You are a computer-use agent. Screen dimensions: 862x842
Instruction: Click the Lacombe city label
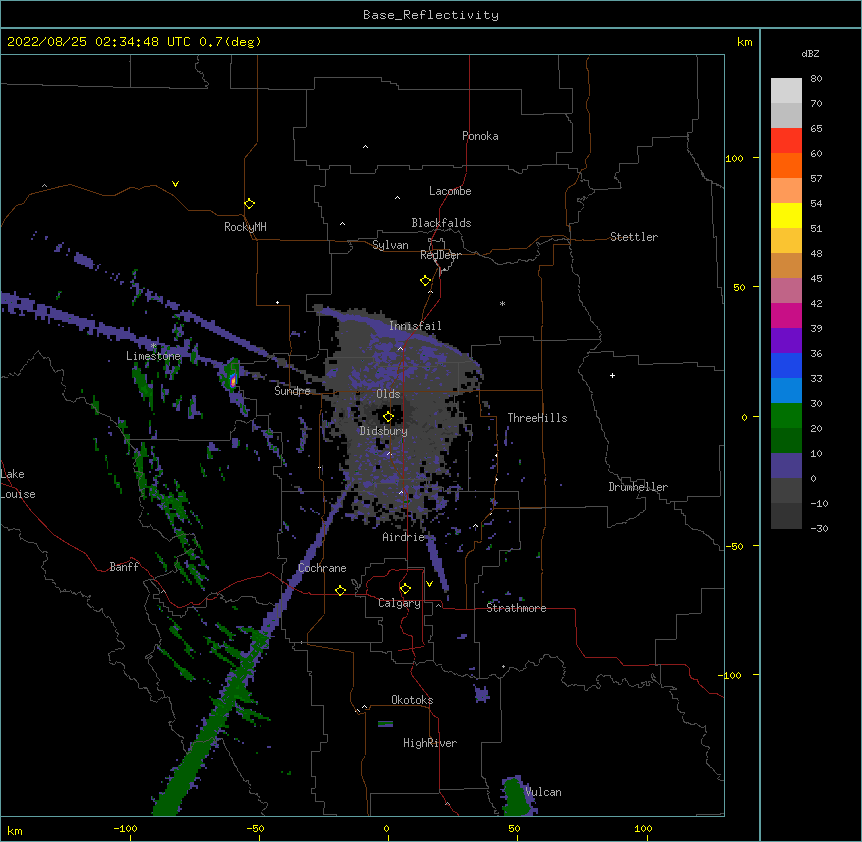tap(450, 191)
